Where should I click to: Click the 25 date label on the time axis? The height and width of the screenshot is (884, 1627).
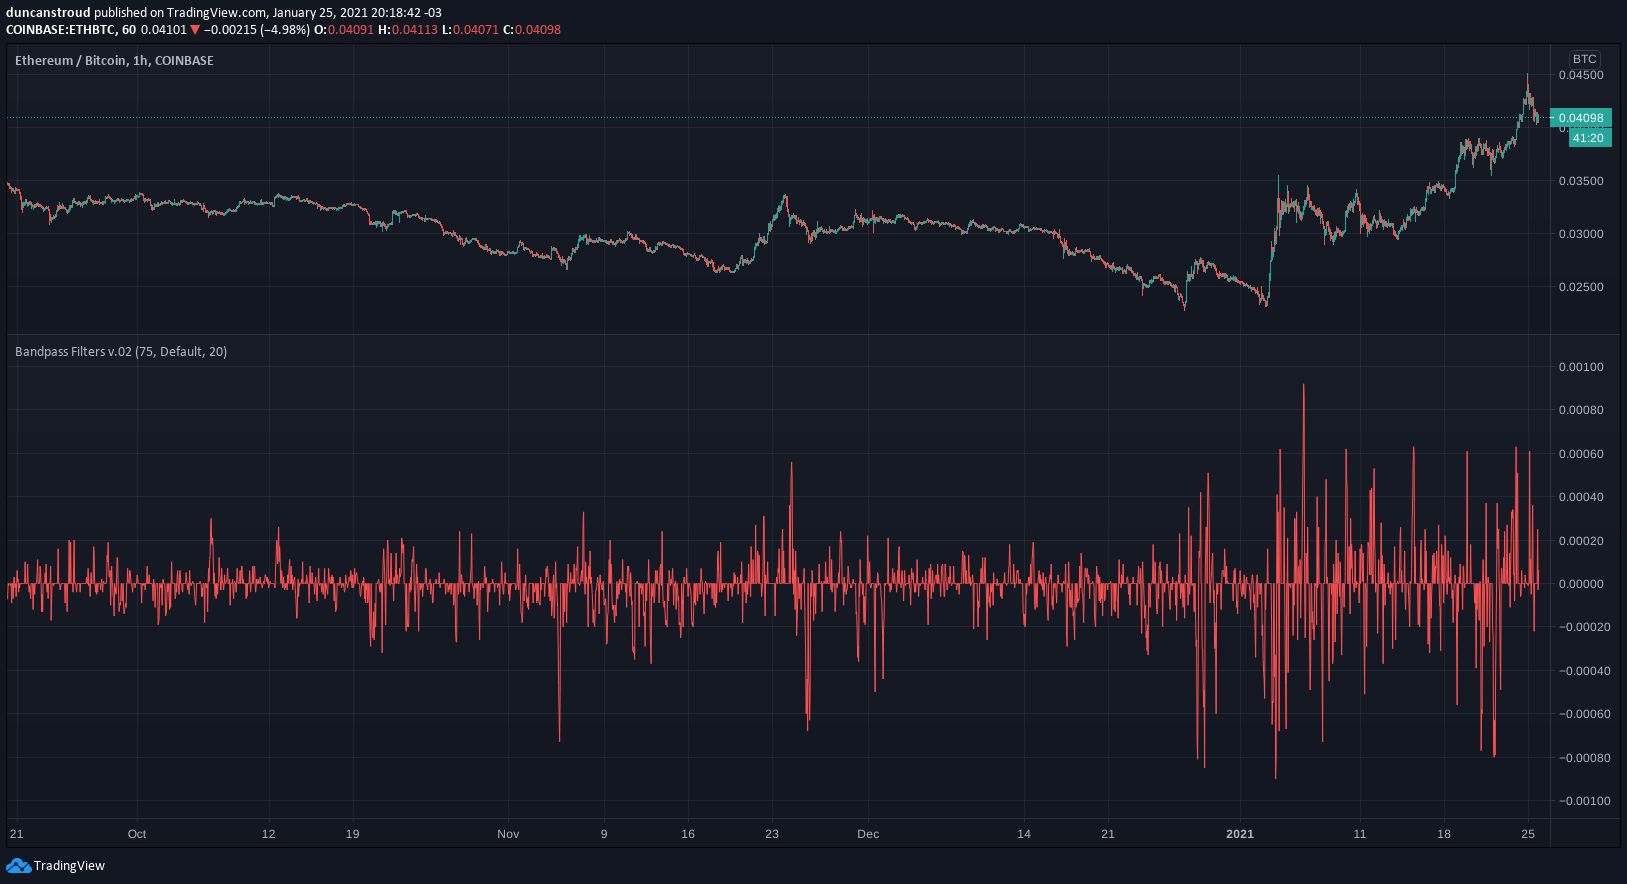tap(1528, 834)
